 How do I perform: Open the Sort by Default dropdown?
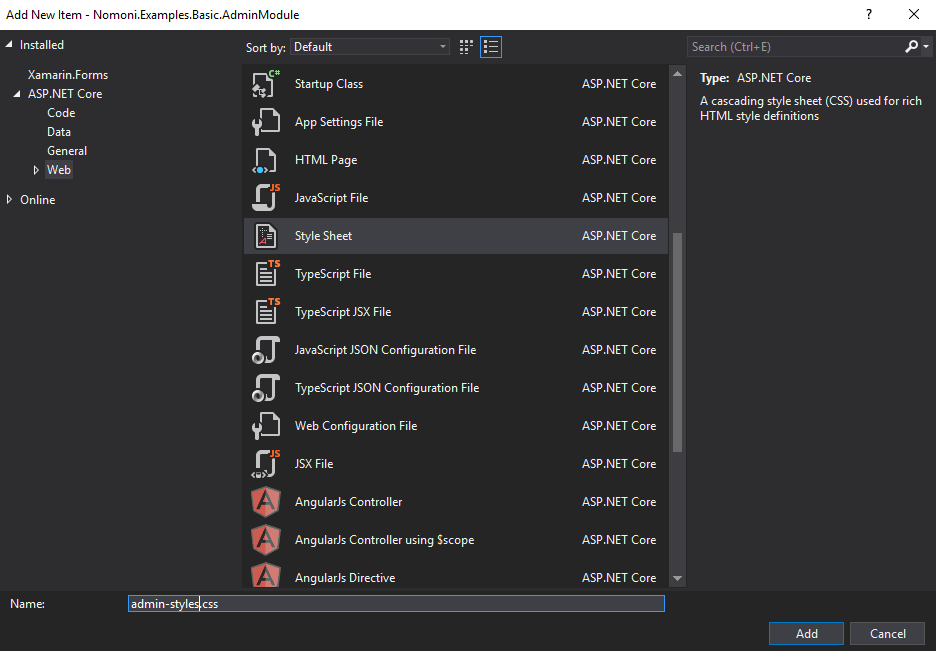371,47
